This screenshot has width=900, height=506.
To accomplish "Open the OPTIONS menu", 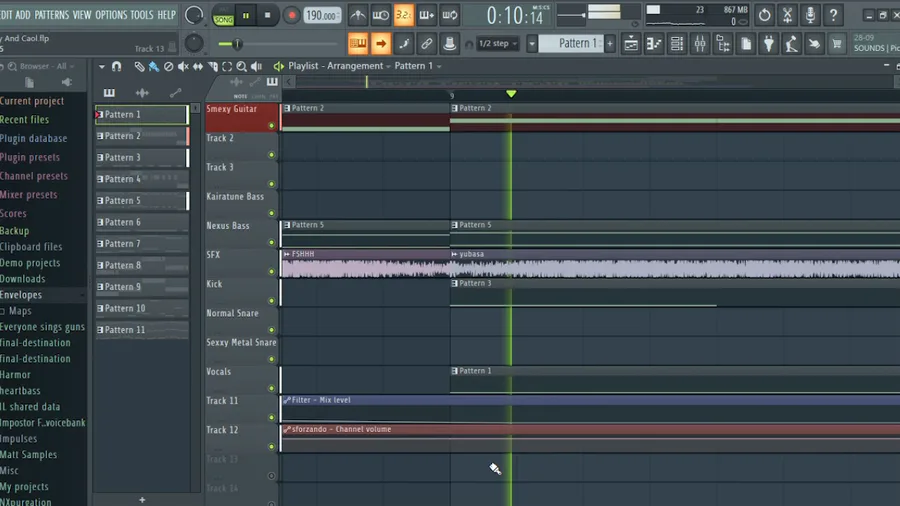I will [x=111, y=15].
